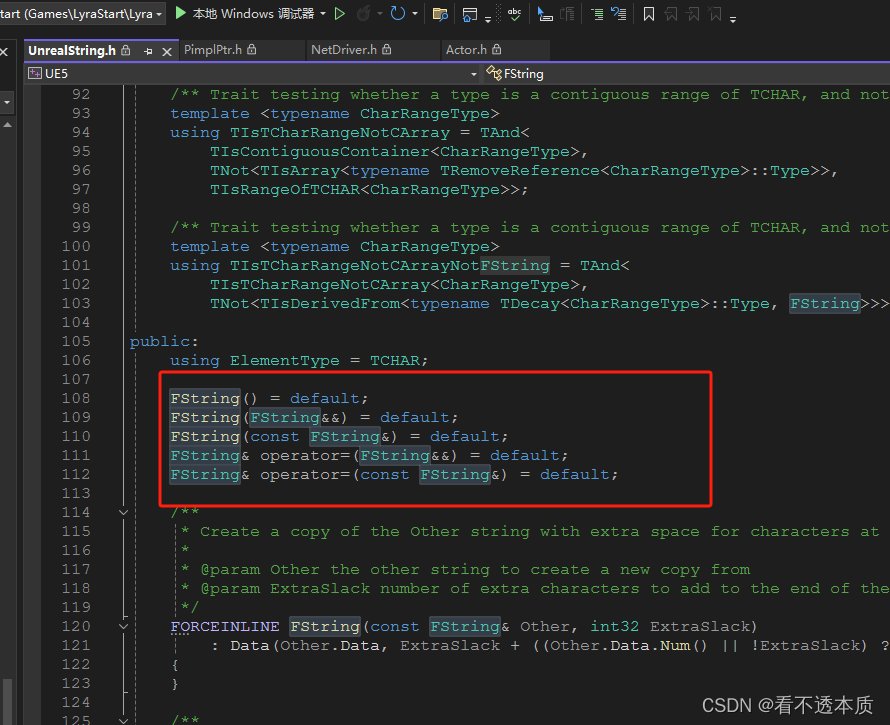Click '@param ExtraSlack' comment on line 118

(285, 588)
